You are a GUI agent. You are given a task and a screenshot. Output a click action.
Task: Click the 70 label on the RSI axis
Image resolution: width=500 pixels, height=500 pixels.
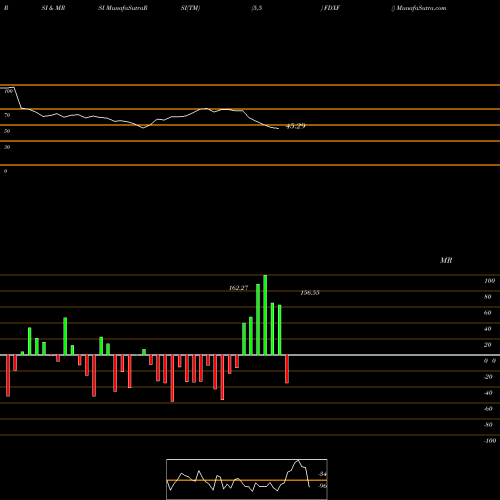tap(7, 115)
